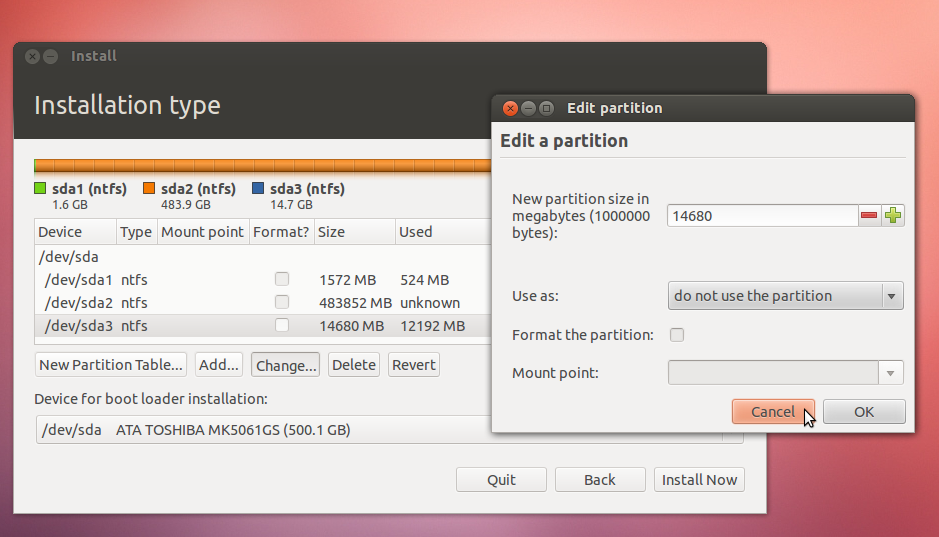Viewport: 939px width, 537px height.
Task: Click the Change... button
Action: coord(286,365)
